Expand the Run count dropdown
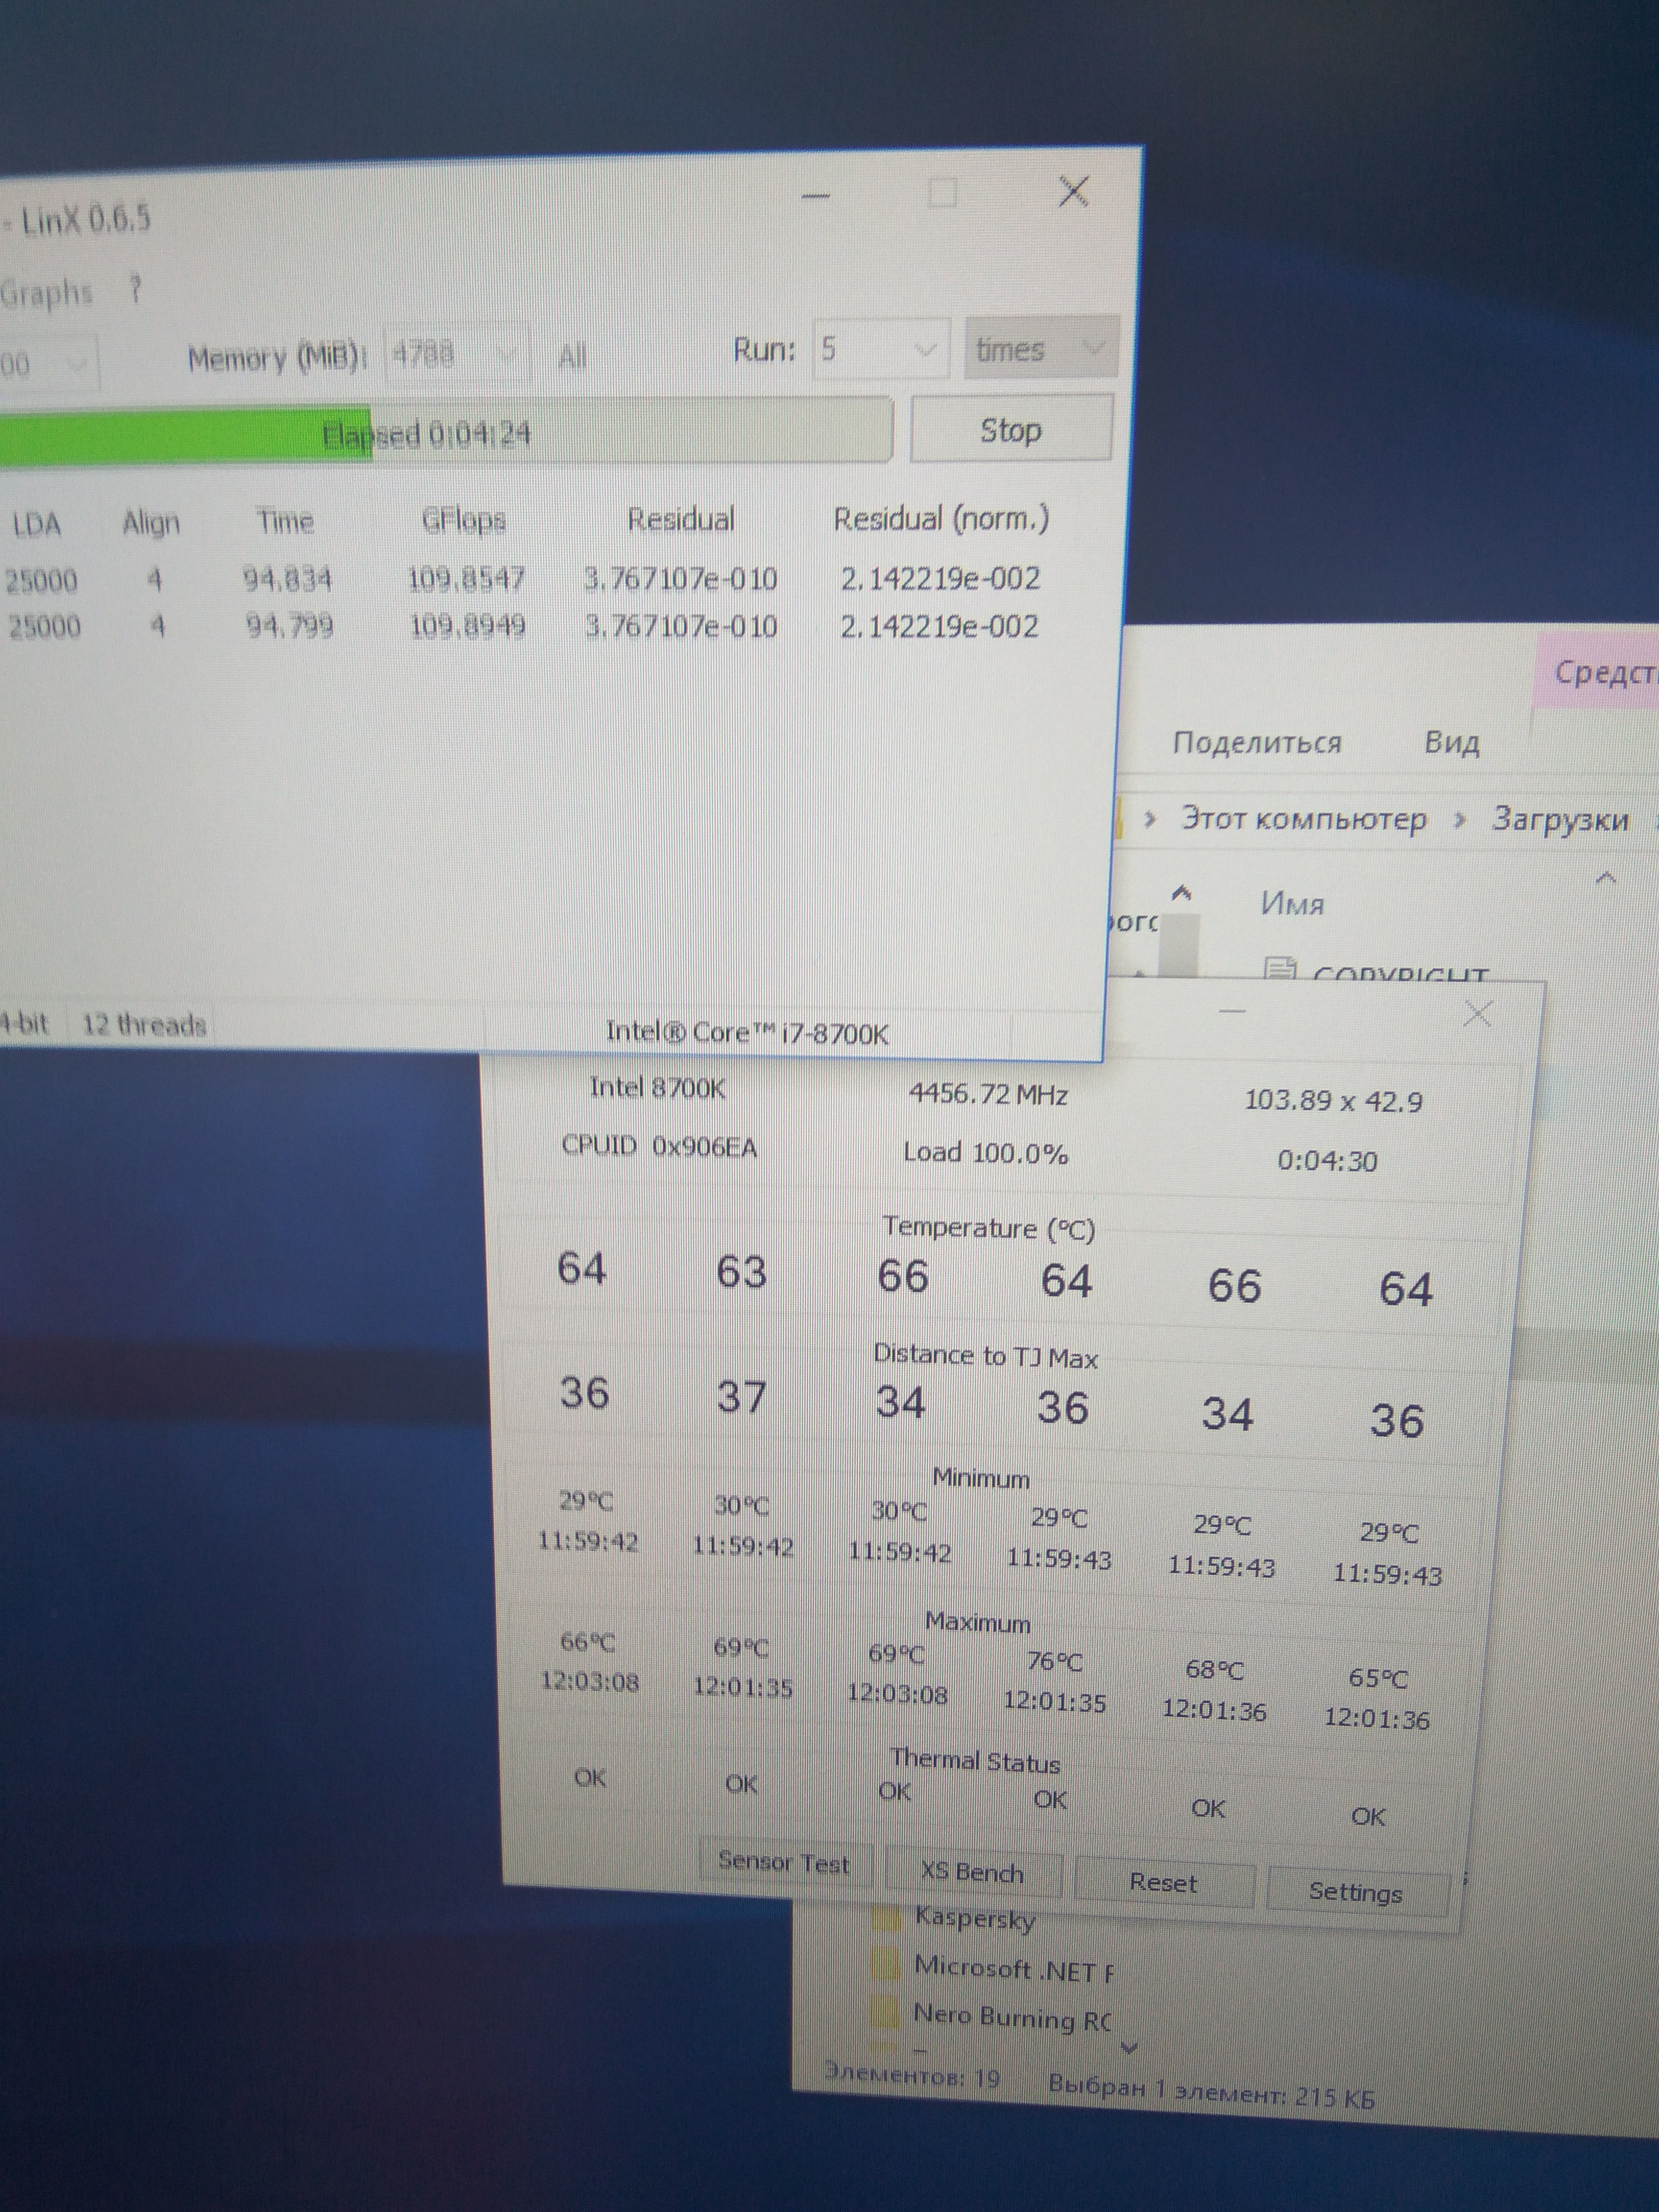Image resolution: width=1659 pixels, height=2212 pixels. (x=925, y=350)
